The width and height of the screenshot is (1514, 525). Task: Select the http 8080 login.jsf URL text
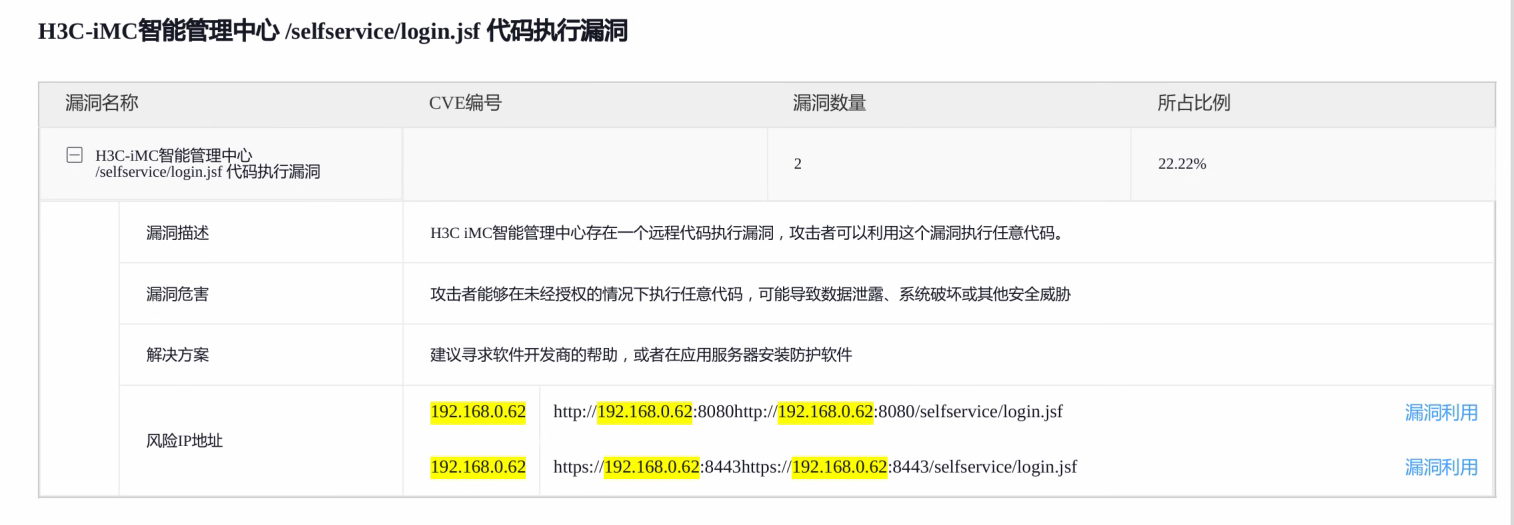808,412
